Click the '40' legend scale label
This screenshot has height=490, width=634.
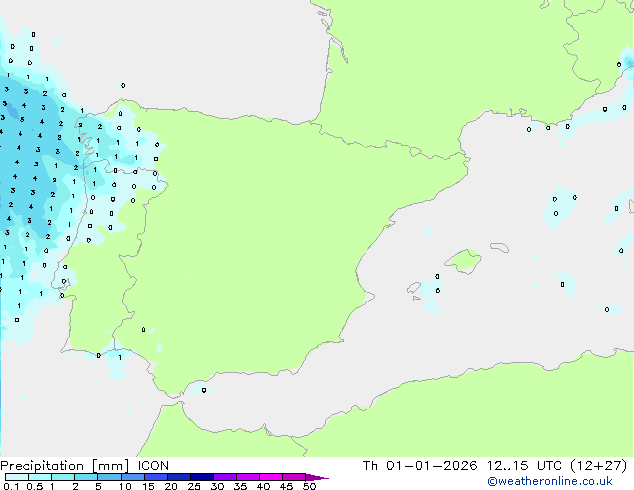coord(263,486)
